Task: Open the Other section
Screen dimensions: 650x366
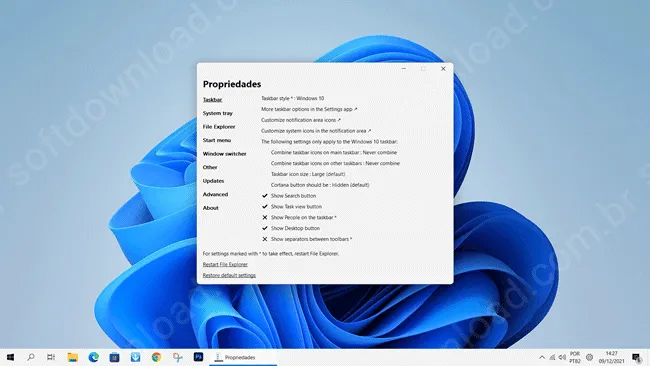Action: tap(210, 167)
